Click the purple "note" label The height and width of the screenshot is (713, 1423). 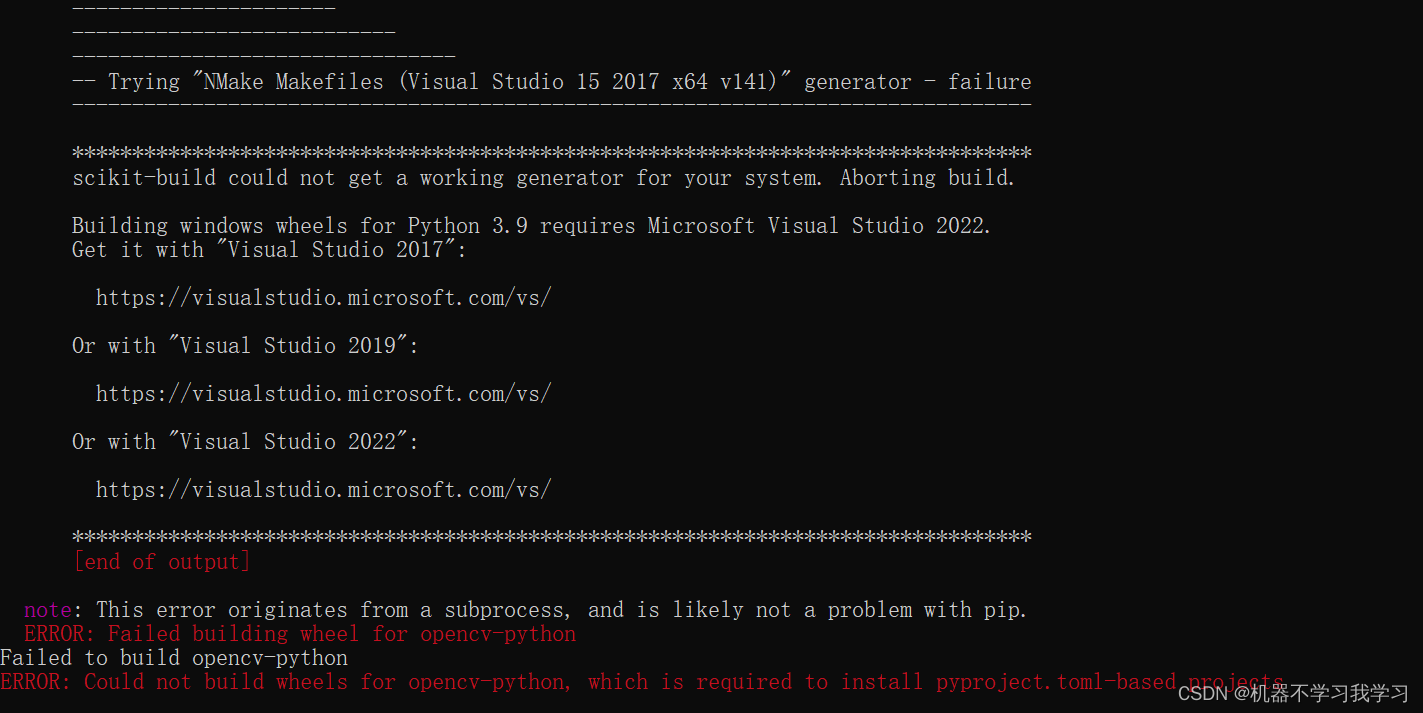click(47, 610)
